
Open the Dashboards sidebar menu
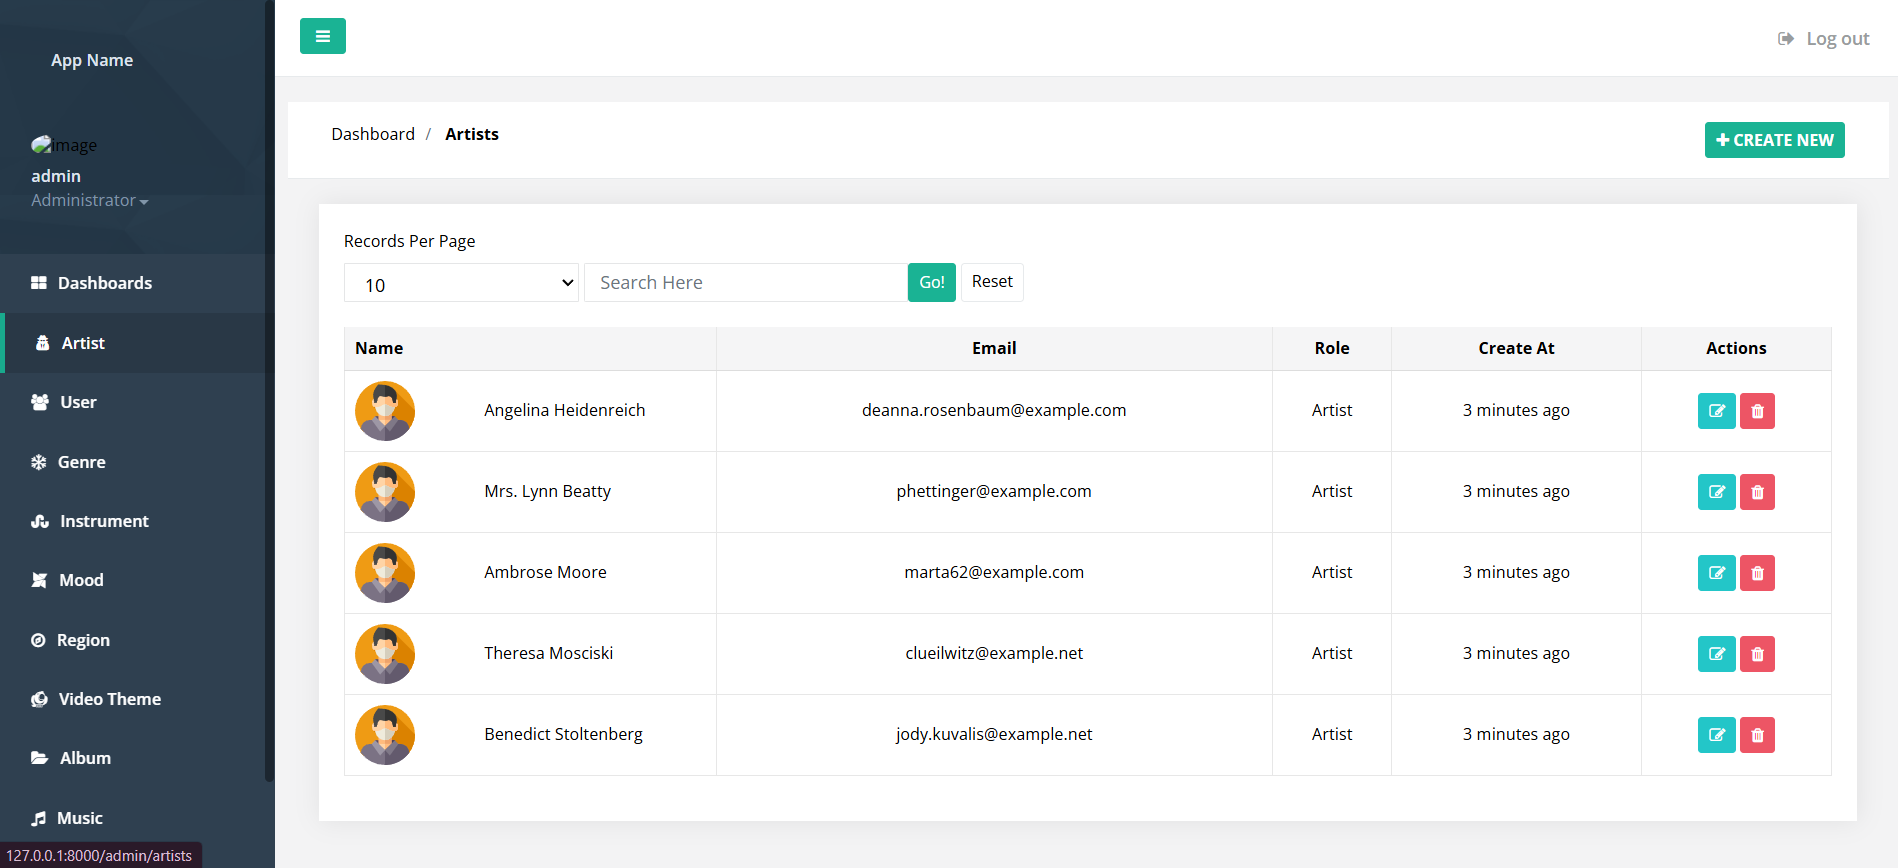(104, 283)
